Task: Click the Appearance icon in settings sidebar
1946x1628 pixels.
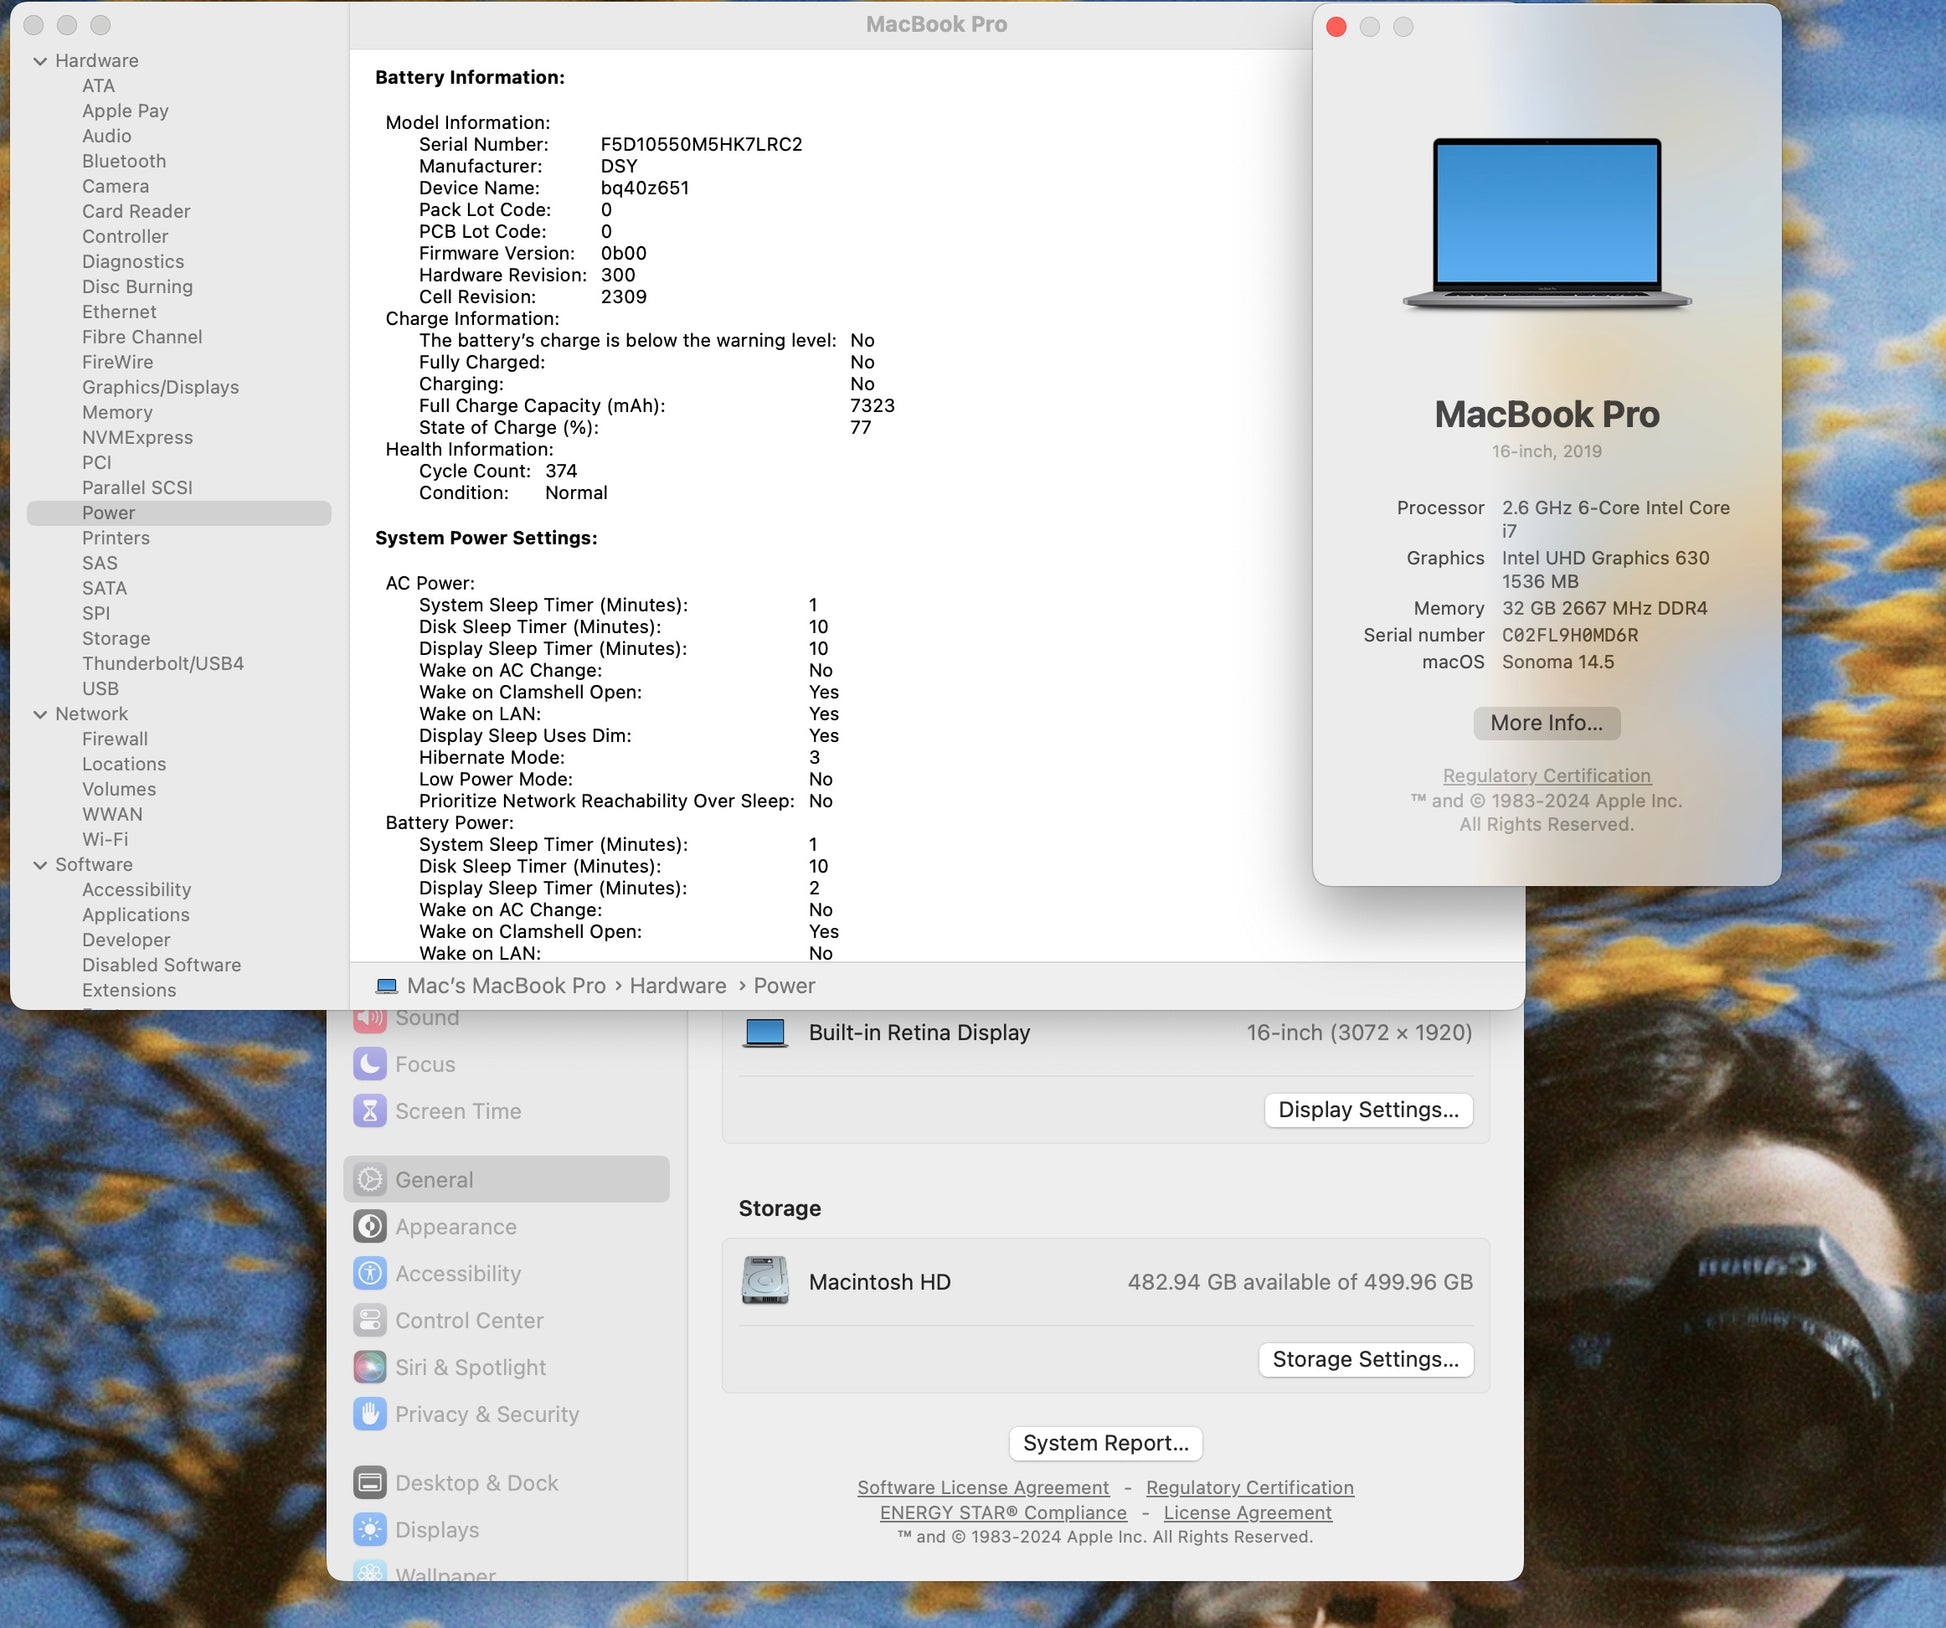Action: pos(370,1226)
